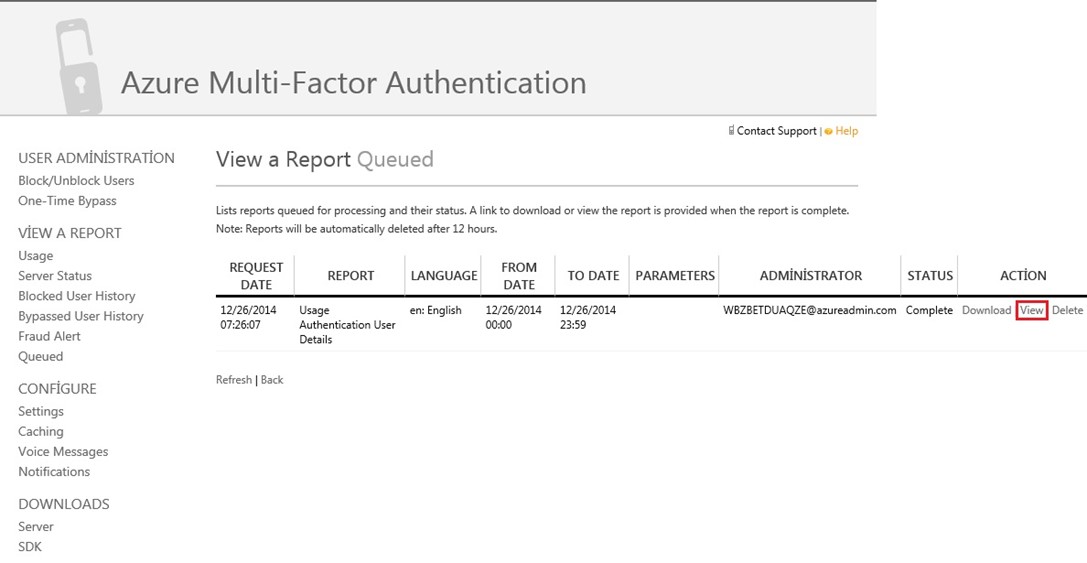Open One-Time Bypass page
Screen dimensions: 1087x563
pos(67,200)
